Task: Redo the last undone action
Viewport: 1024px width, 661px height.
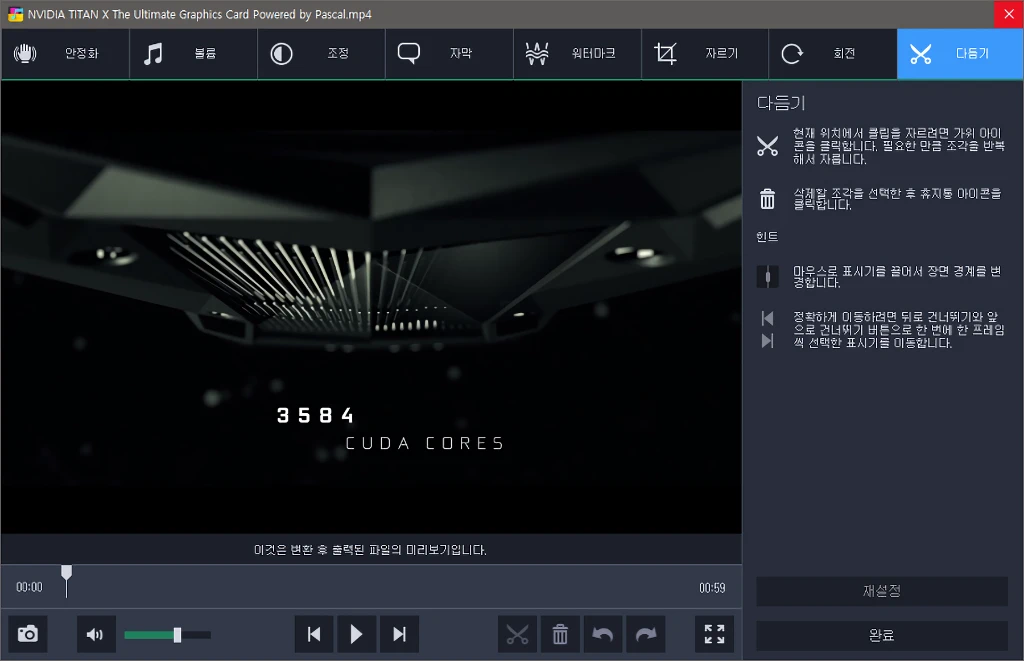Action: 646,634
